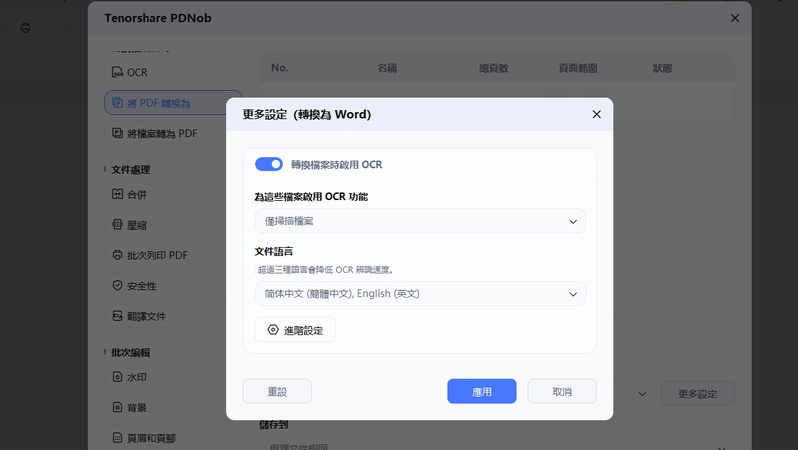
Task: Select 合併 merge in sidebar
Action: click(x=166, y=194)
